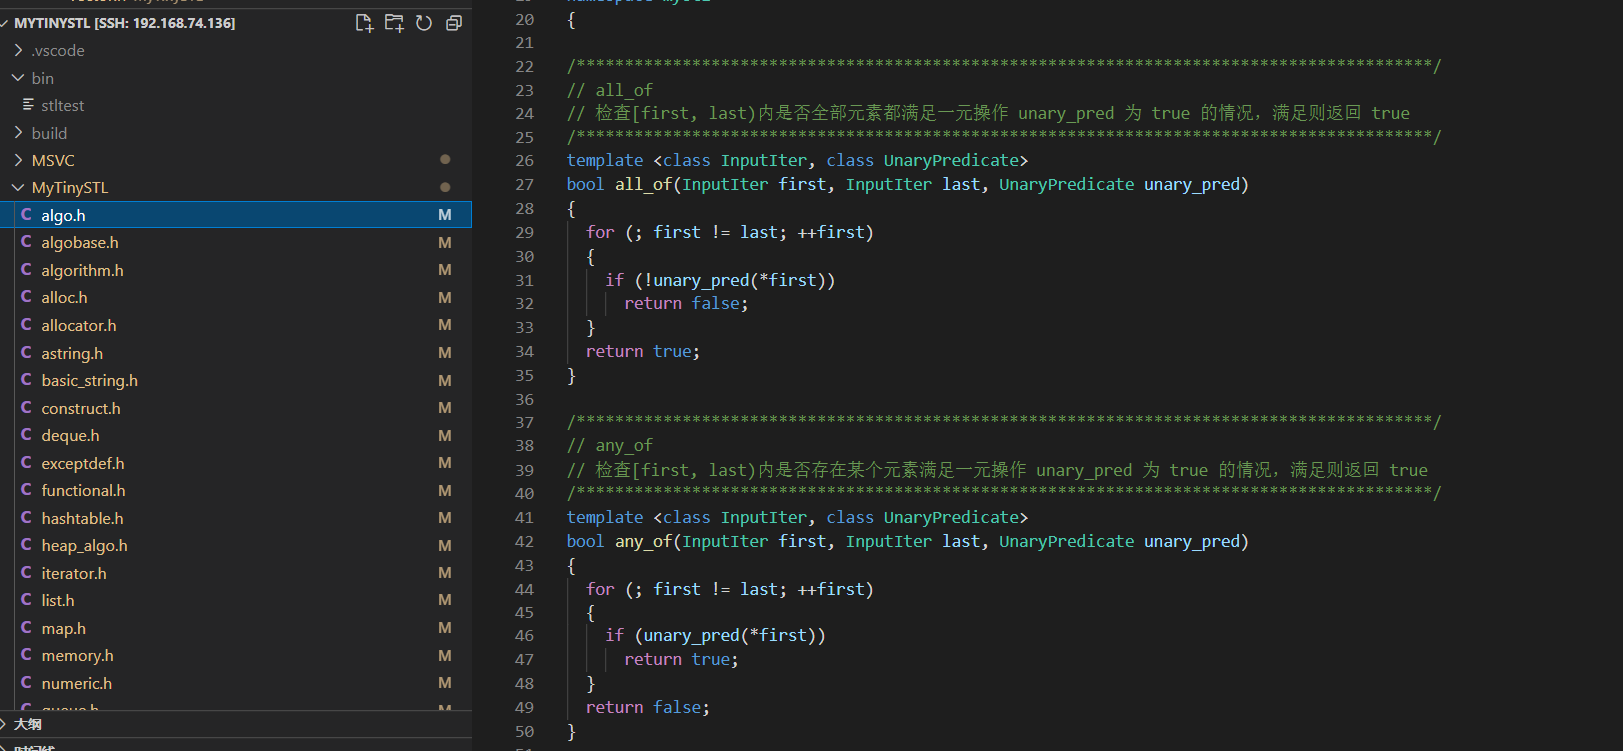Expand the .vscode folder

click(18, 50)
